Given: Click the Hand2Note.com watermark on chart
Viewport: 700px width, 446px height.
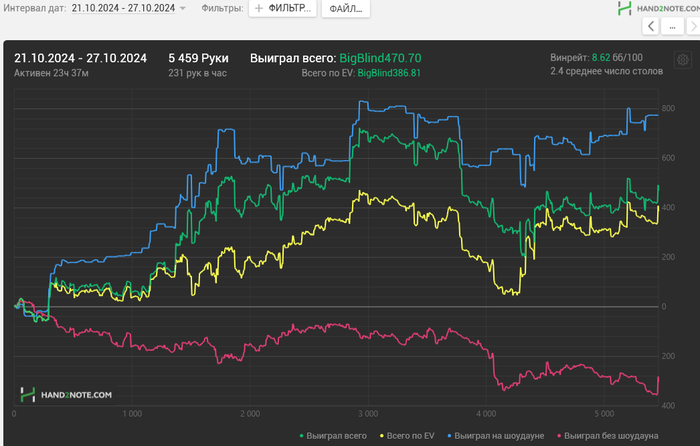Looking at the screenshot, I should point(67,395).
